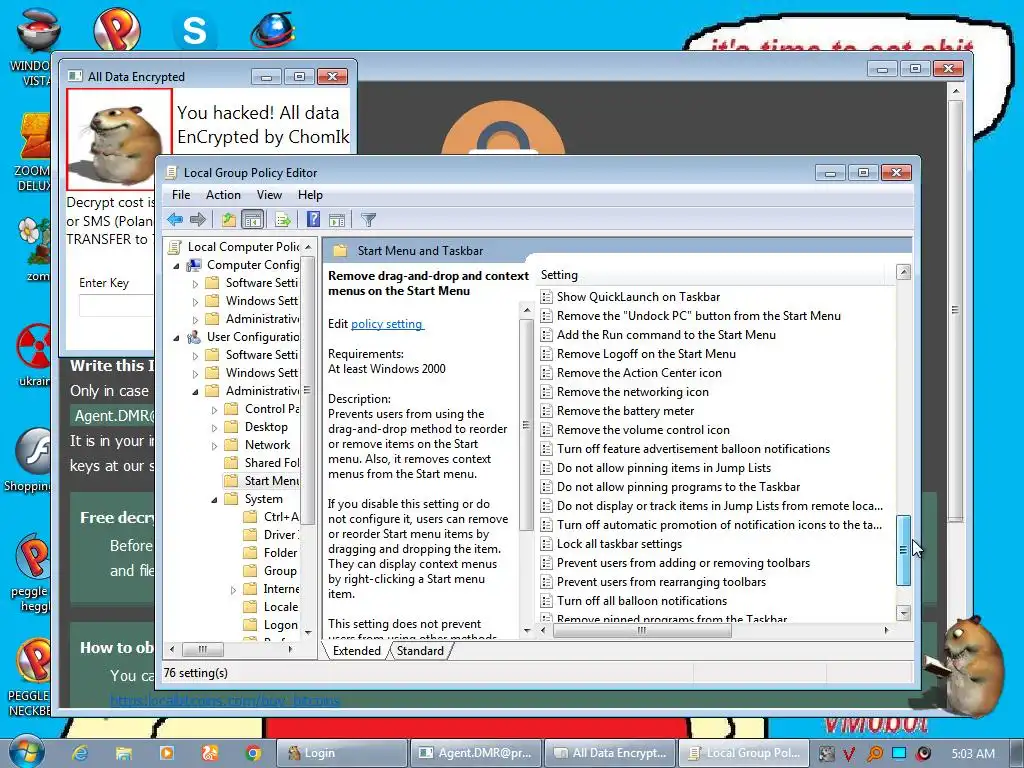Toggle the Show/Hide console tree icon
Screen dimensions: 1024x768
252,219
